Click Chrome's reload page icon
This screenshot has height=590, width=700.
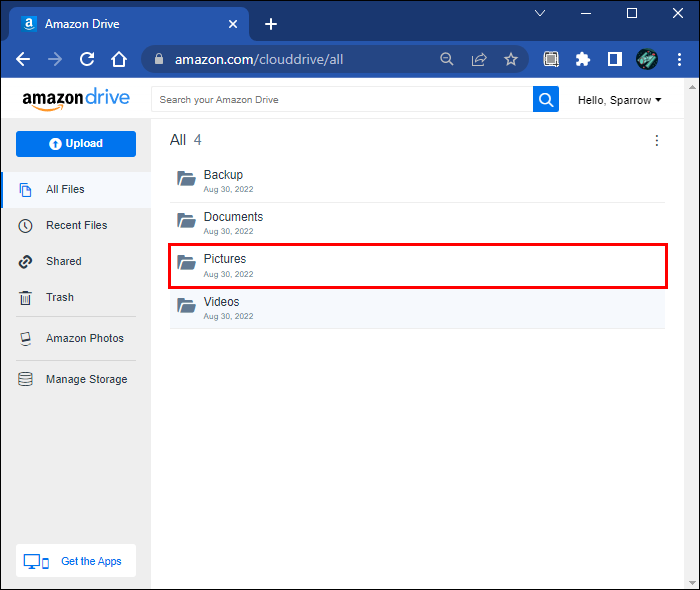click(87, 59)
